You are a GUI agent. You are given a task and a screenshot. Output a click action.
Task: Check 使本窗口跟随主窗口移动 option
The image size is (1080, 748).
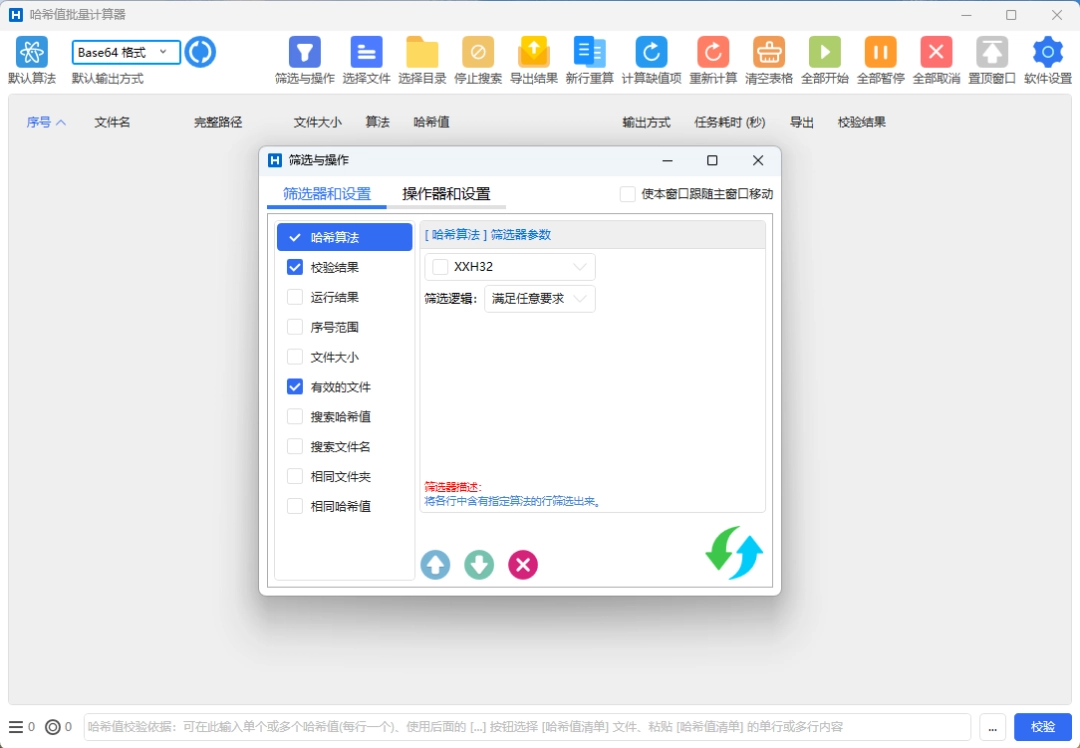tap(628, 194)
